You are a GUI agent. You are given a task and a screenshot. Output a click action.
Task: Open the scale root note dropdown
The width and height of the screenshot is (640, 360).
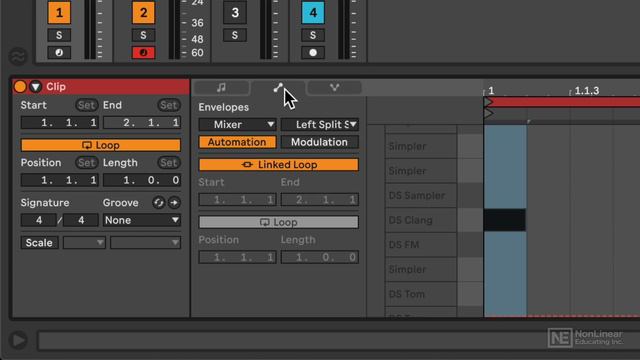[84, 242]
